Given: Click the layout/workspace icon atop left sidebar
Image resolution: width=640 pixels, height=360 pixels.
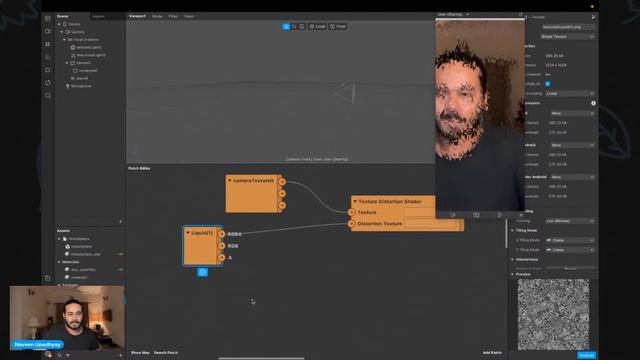Looking at the screenshot, I should pos(48,18).
